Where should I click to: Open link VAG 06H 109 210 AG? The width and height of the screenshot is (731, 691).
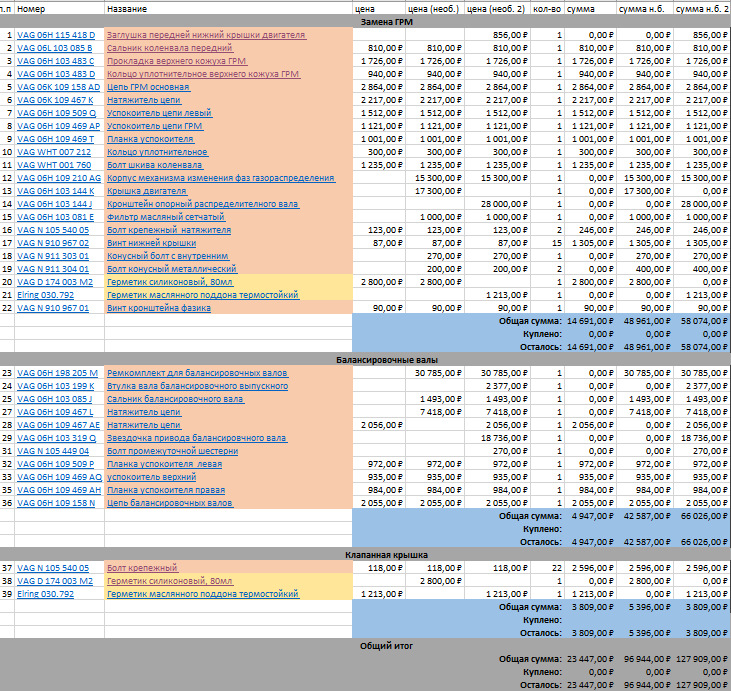59,178
